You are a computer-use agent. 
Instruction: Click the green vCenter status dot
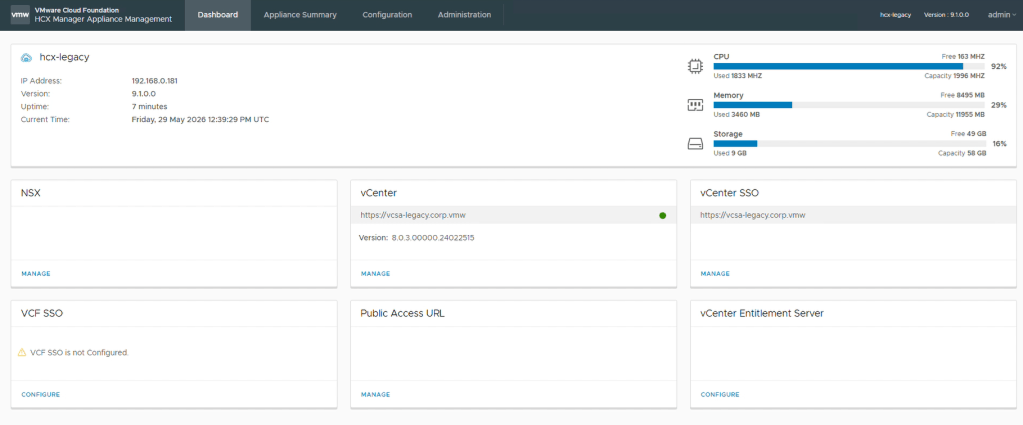(663, 215)
